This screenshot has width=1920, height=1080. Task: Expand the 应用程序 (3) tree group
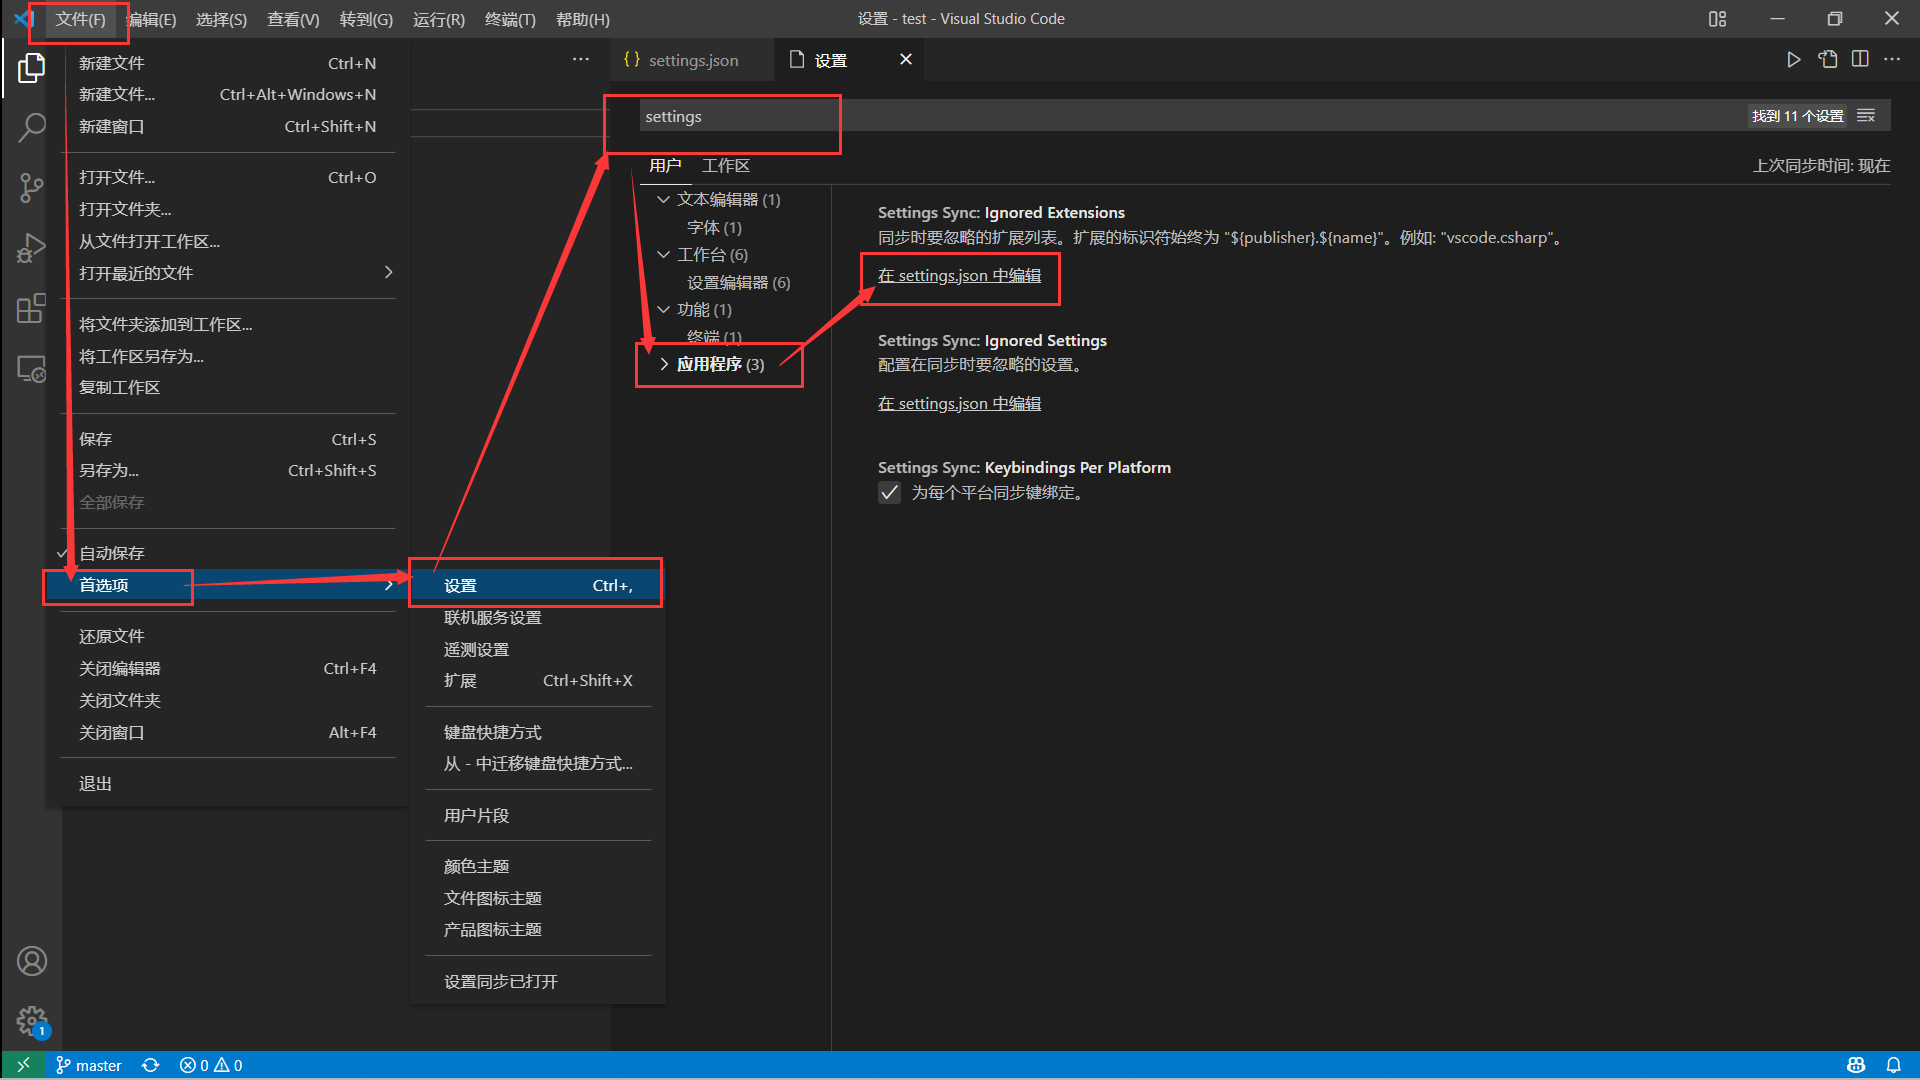click(x=663, y=365)
